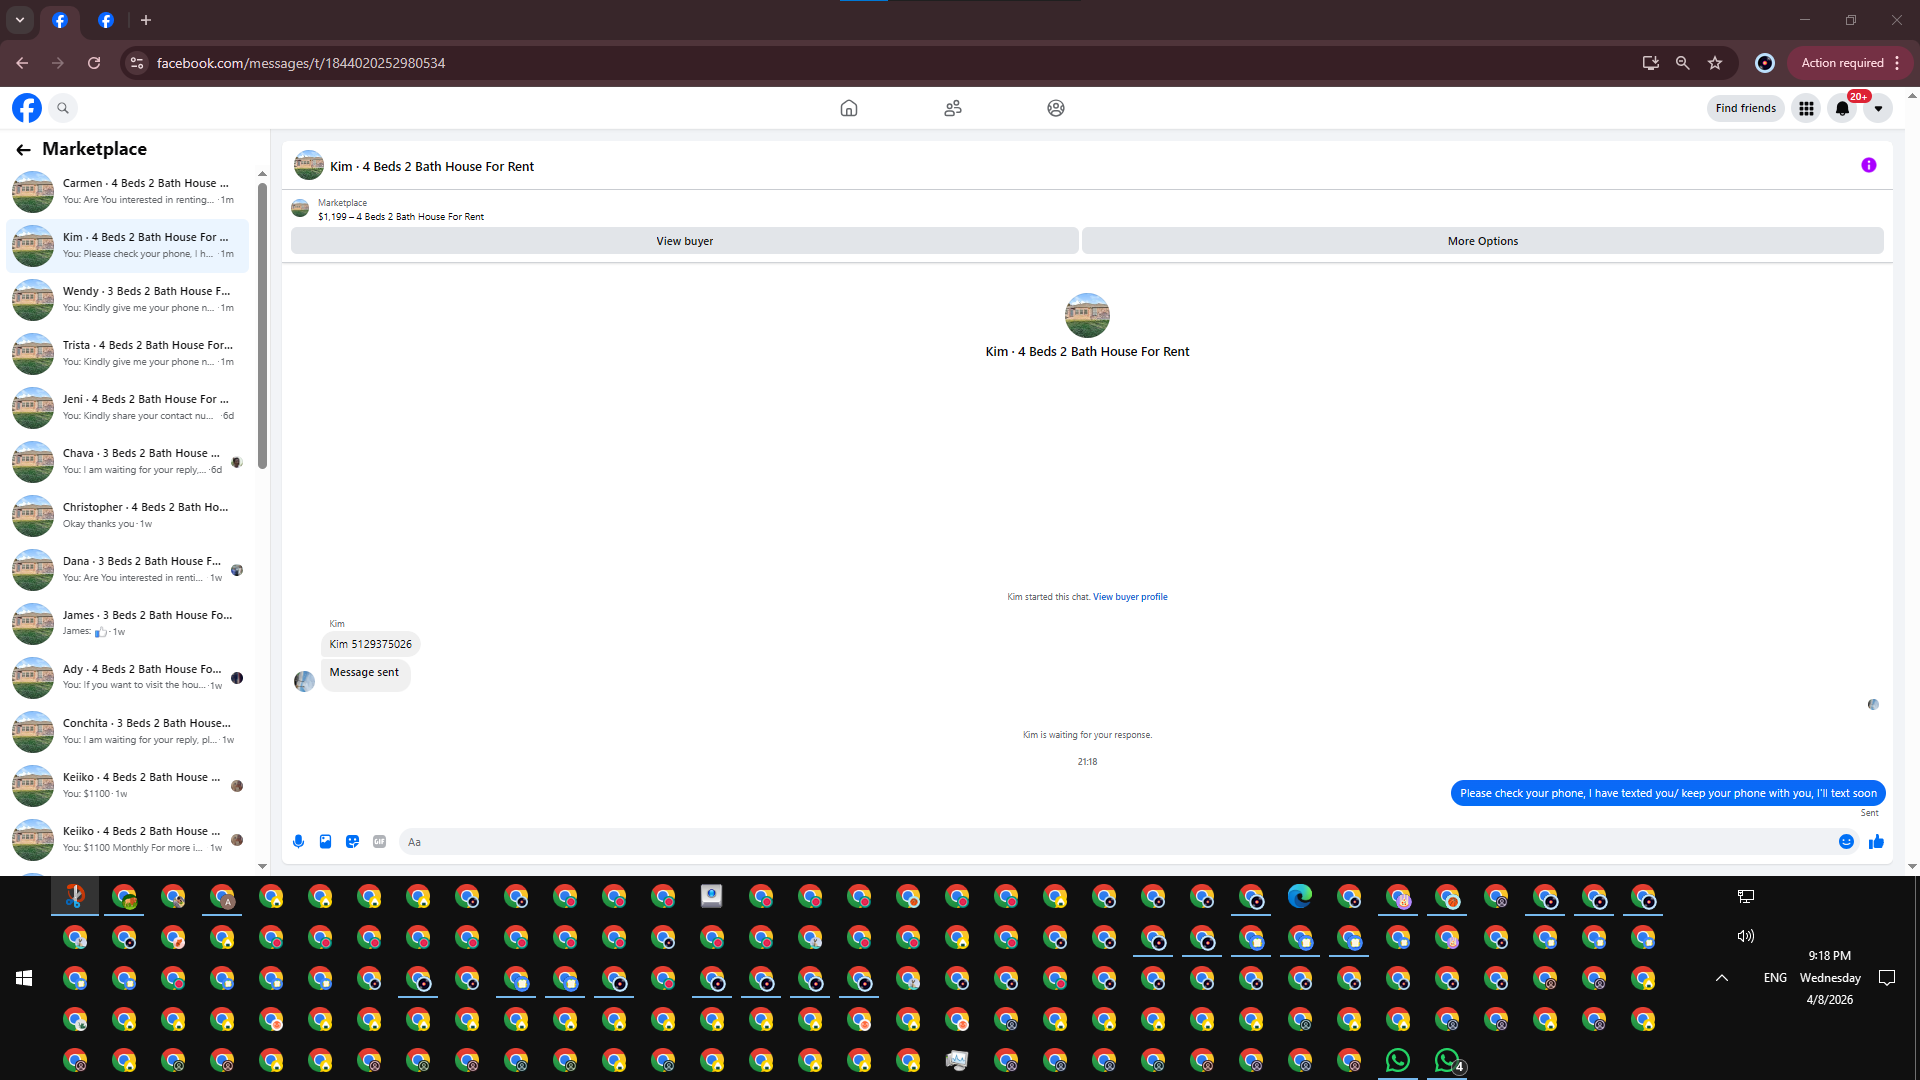1920x1080 pixels.
Task: Open the sticker picker icon
Action: pos(352,842)
